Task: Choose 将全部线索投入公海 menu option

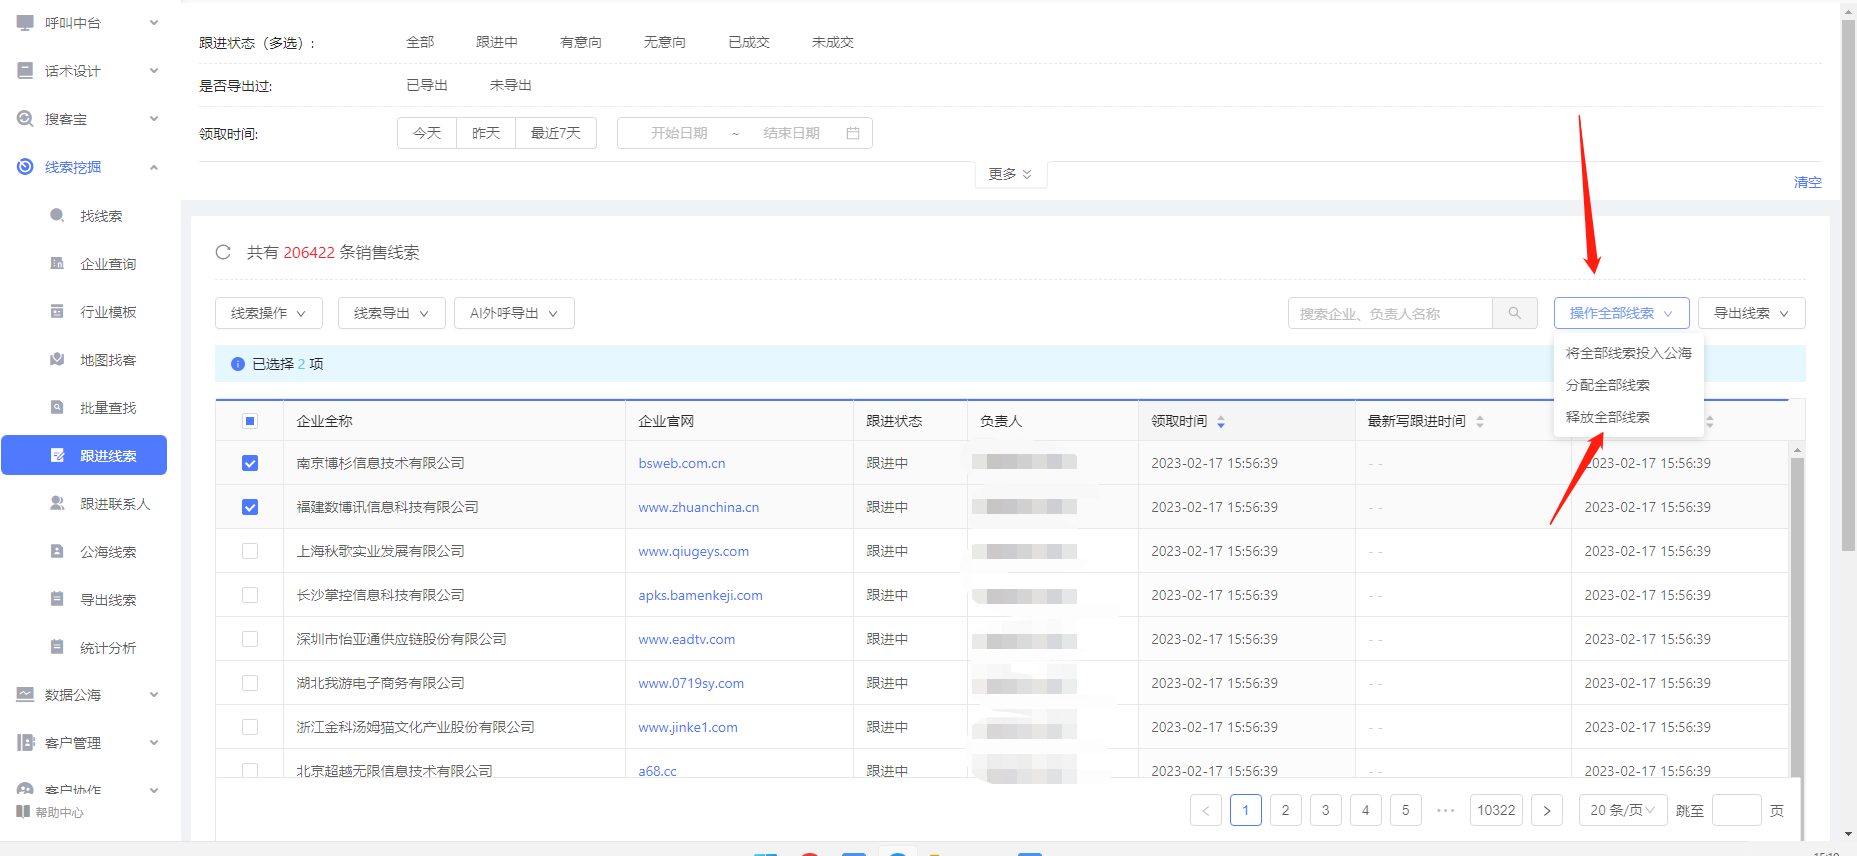Action: [1629, 353]
